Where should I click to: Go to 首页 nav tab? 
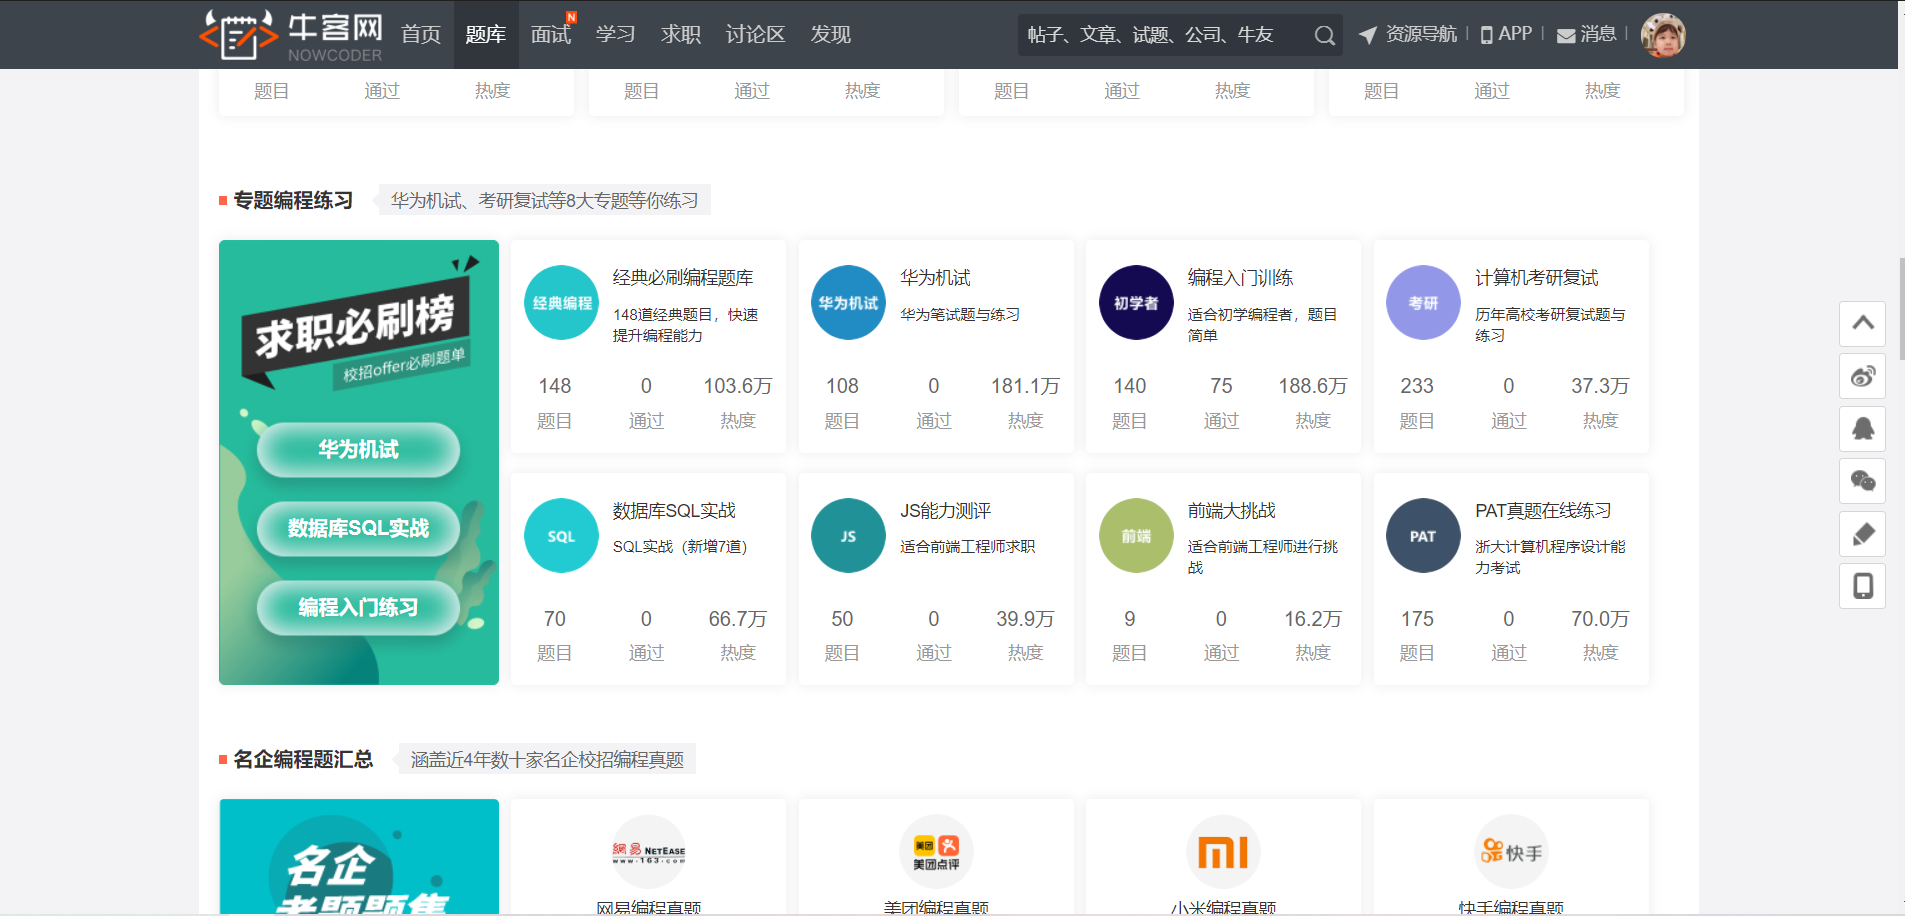(x=421, y=35)
